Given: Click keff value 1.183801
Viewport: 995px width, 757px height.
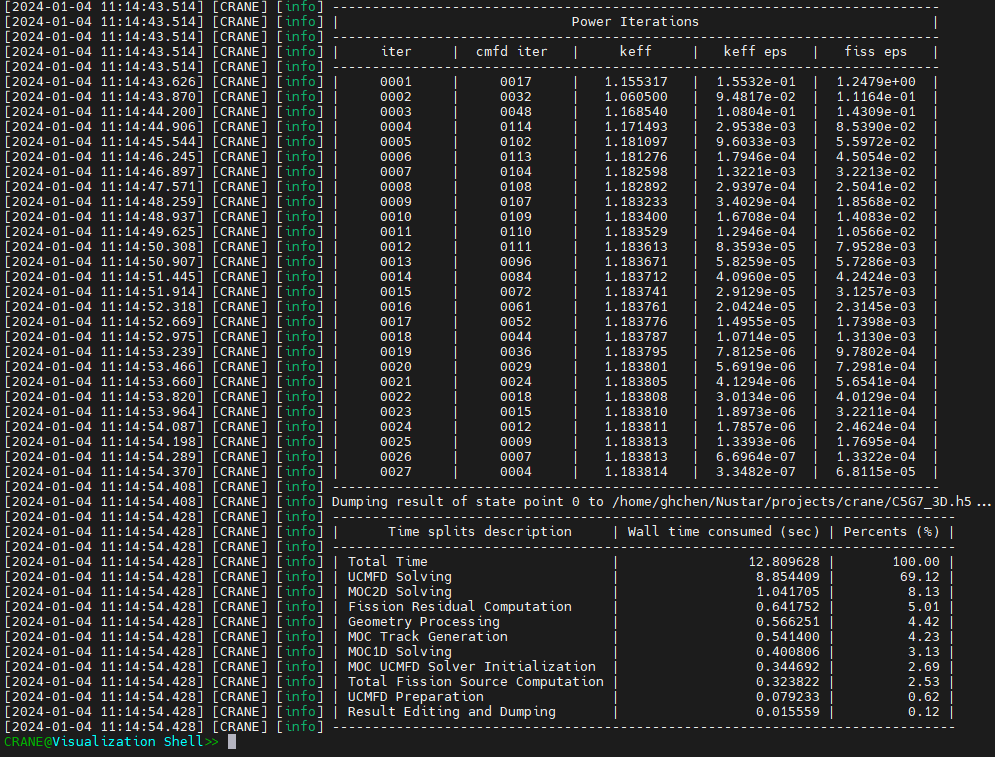Looking at the screenshot, I should [x=636, y=367].
